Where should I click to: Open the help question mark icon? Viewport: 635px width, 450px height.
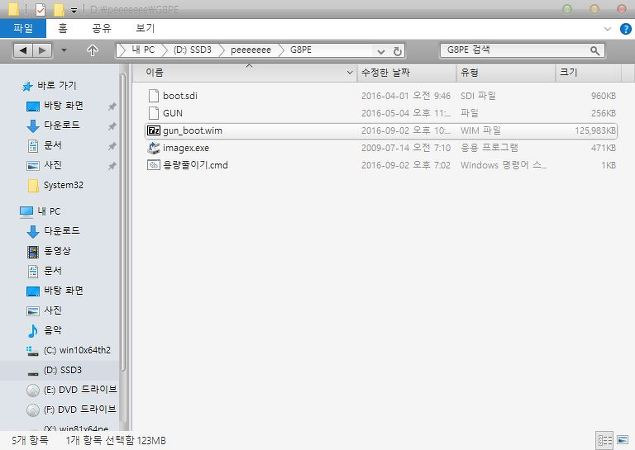(625, 29)
